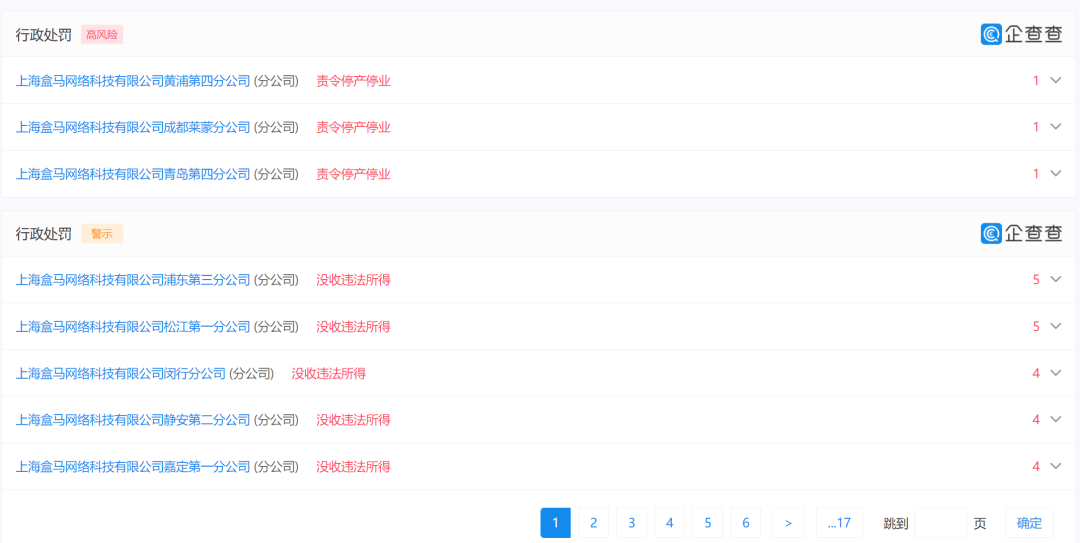Expand the 闵行分公司 penalty row
Viewport: 1080px width, 543px height.
(1055, 373)
